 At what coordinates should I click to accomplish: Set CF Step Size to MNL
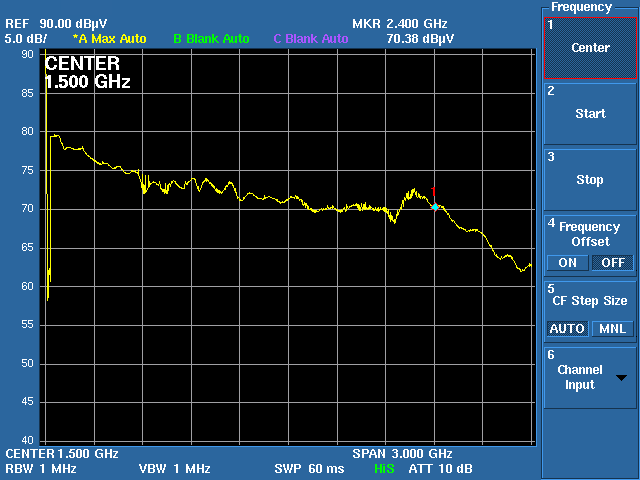click(x=613, y=329)
